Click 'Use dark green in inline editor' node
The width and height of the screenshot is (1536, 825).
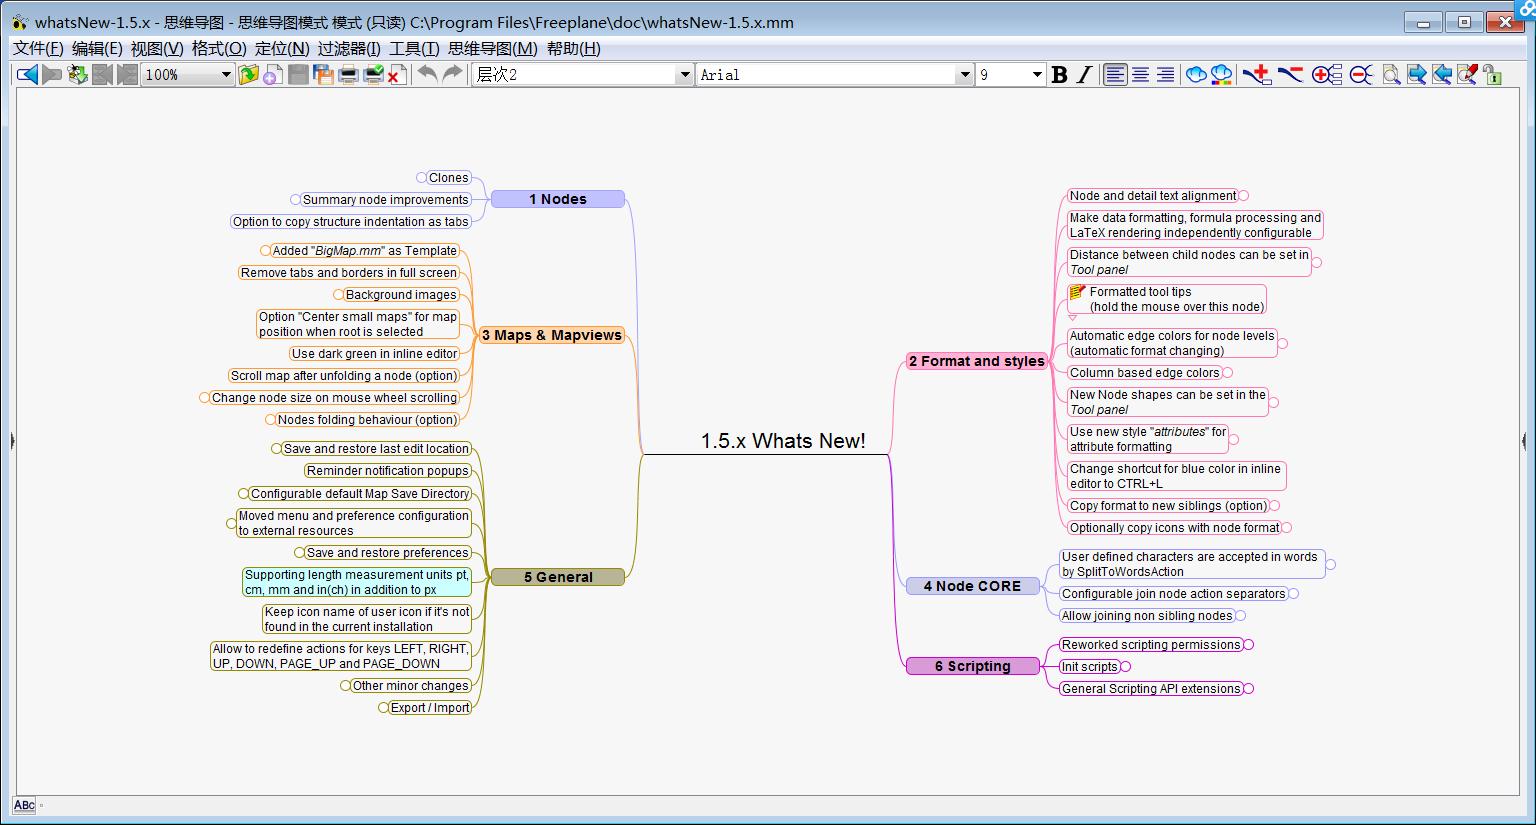(375, 354)
